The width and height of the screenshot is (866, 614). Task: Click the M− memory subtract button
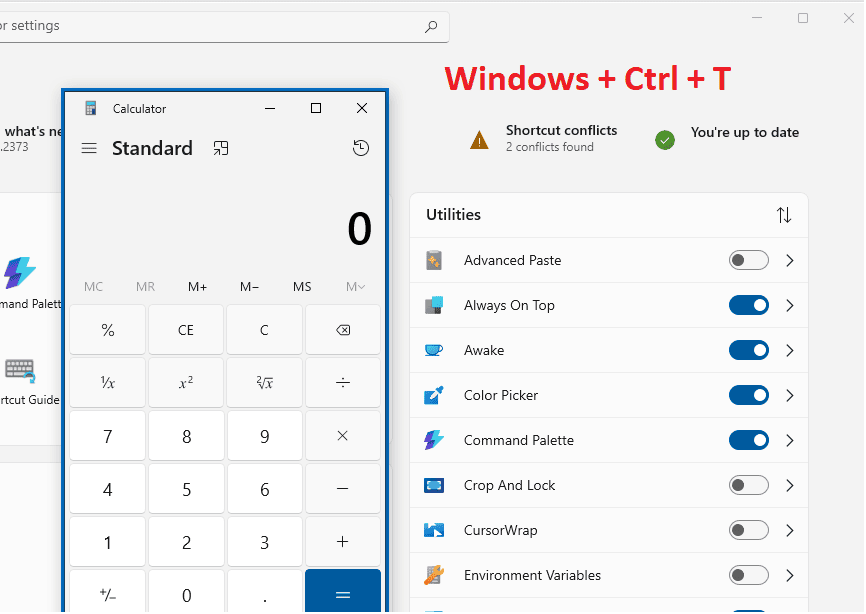[249, 287]
